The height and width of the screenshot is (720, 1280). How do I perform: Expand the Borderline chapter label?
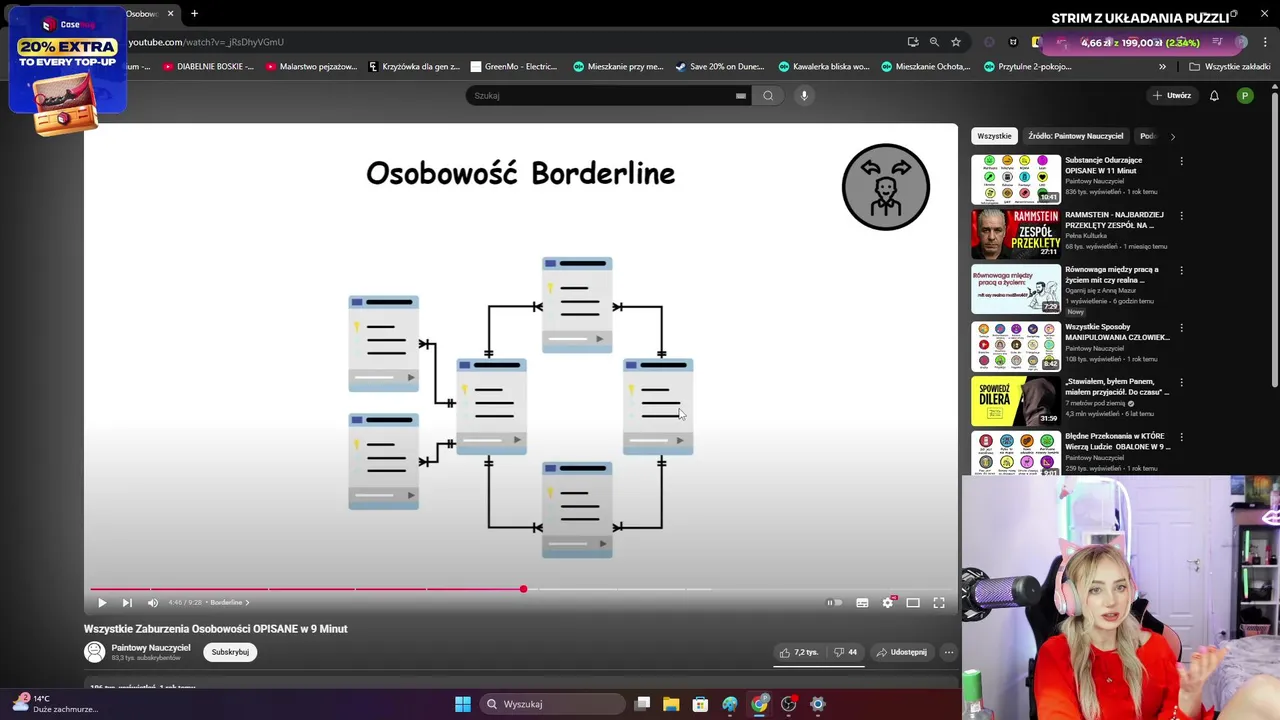click(230, 603)
